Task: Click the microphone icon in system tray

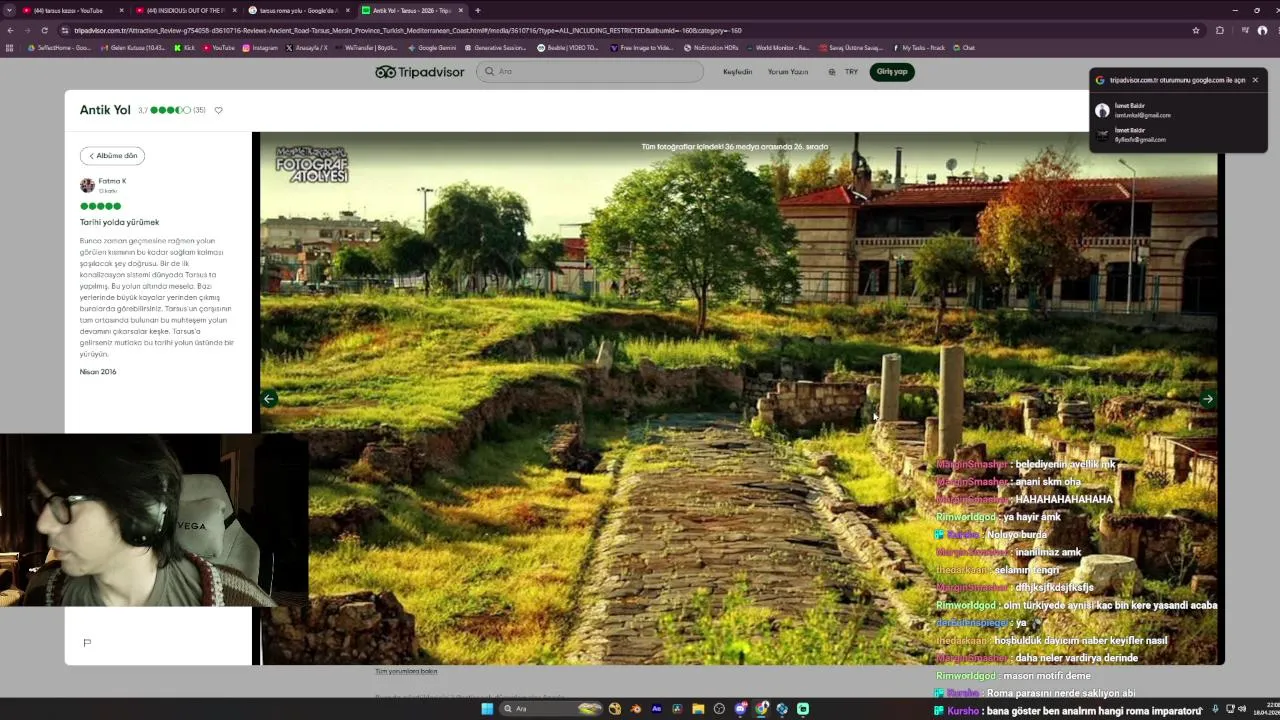Action: (1215, 709)
